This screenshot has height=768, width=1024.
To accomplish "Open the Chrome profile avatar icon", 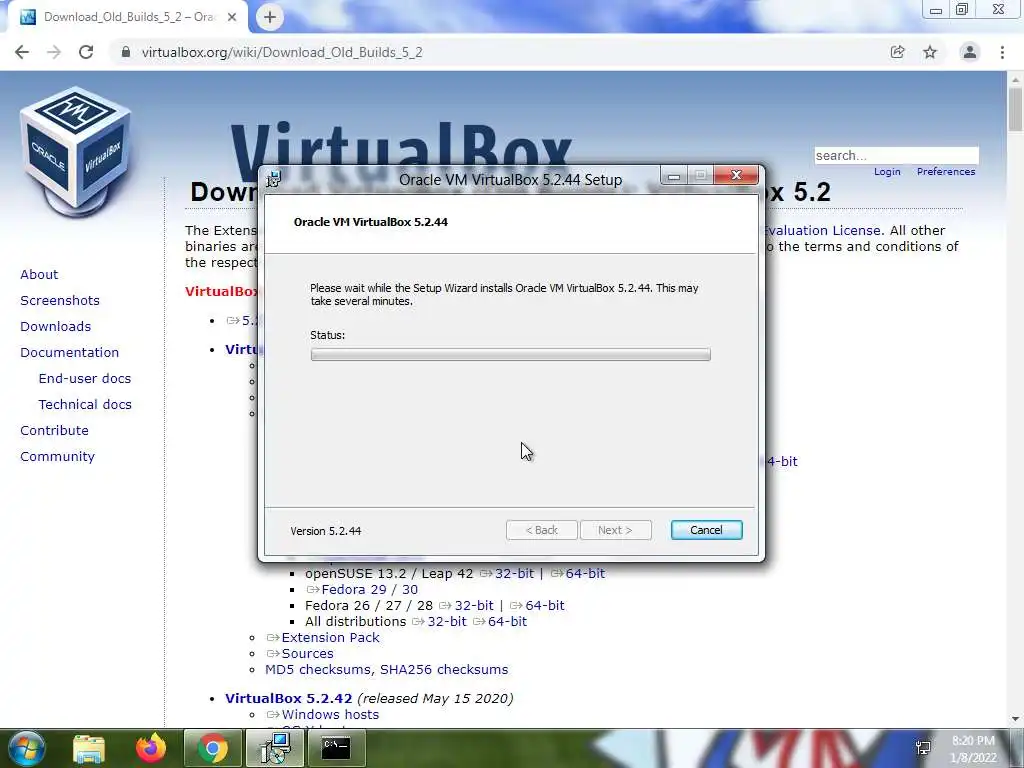I will 970,52.
